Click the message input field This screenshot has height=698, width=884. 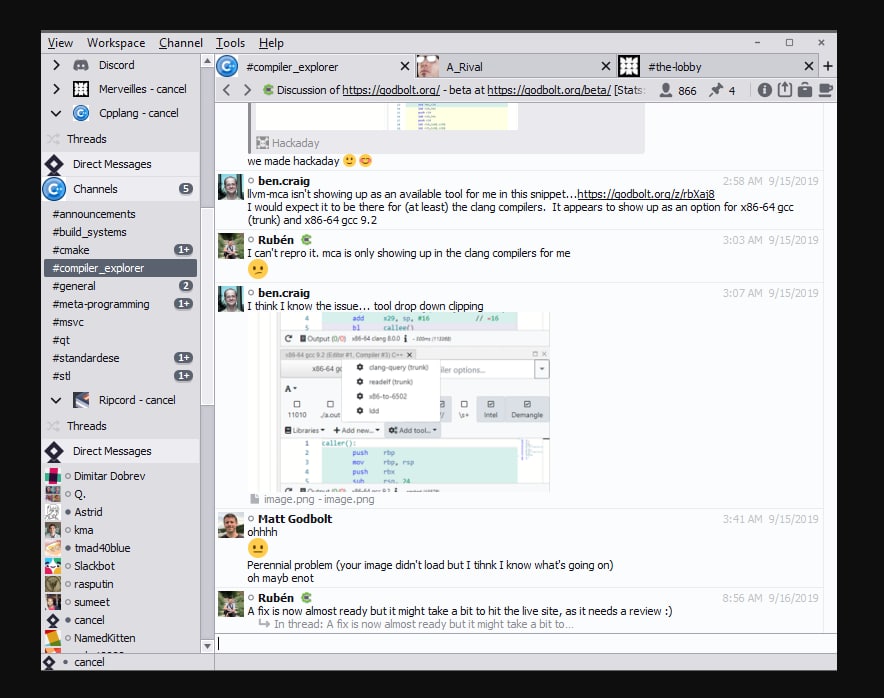[525, 643]
